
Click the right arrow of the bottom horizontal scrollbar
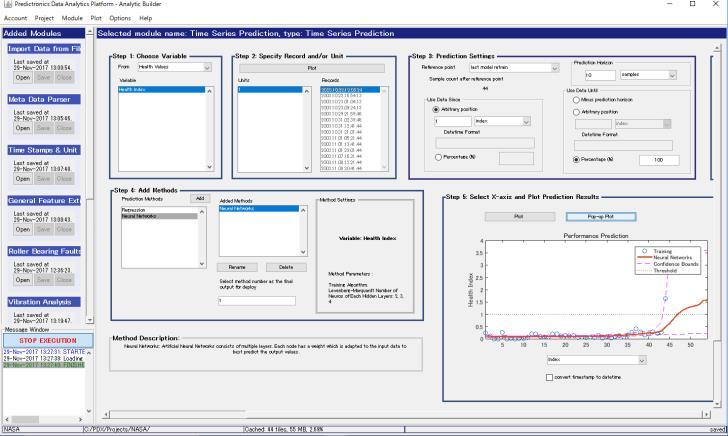pyautogui.click(x=707, y=414)
